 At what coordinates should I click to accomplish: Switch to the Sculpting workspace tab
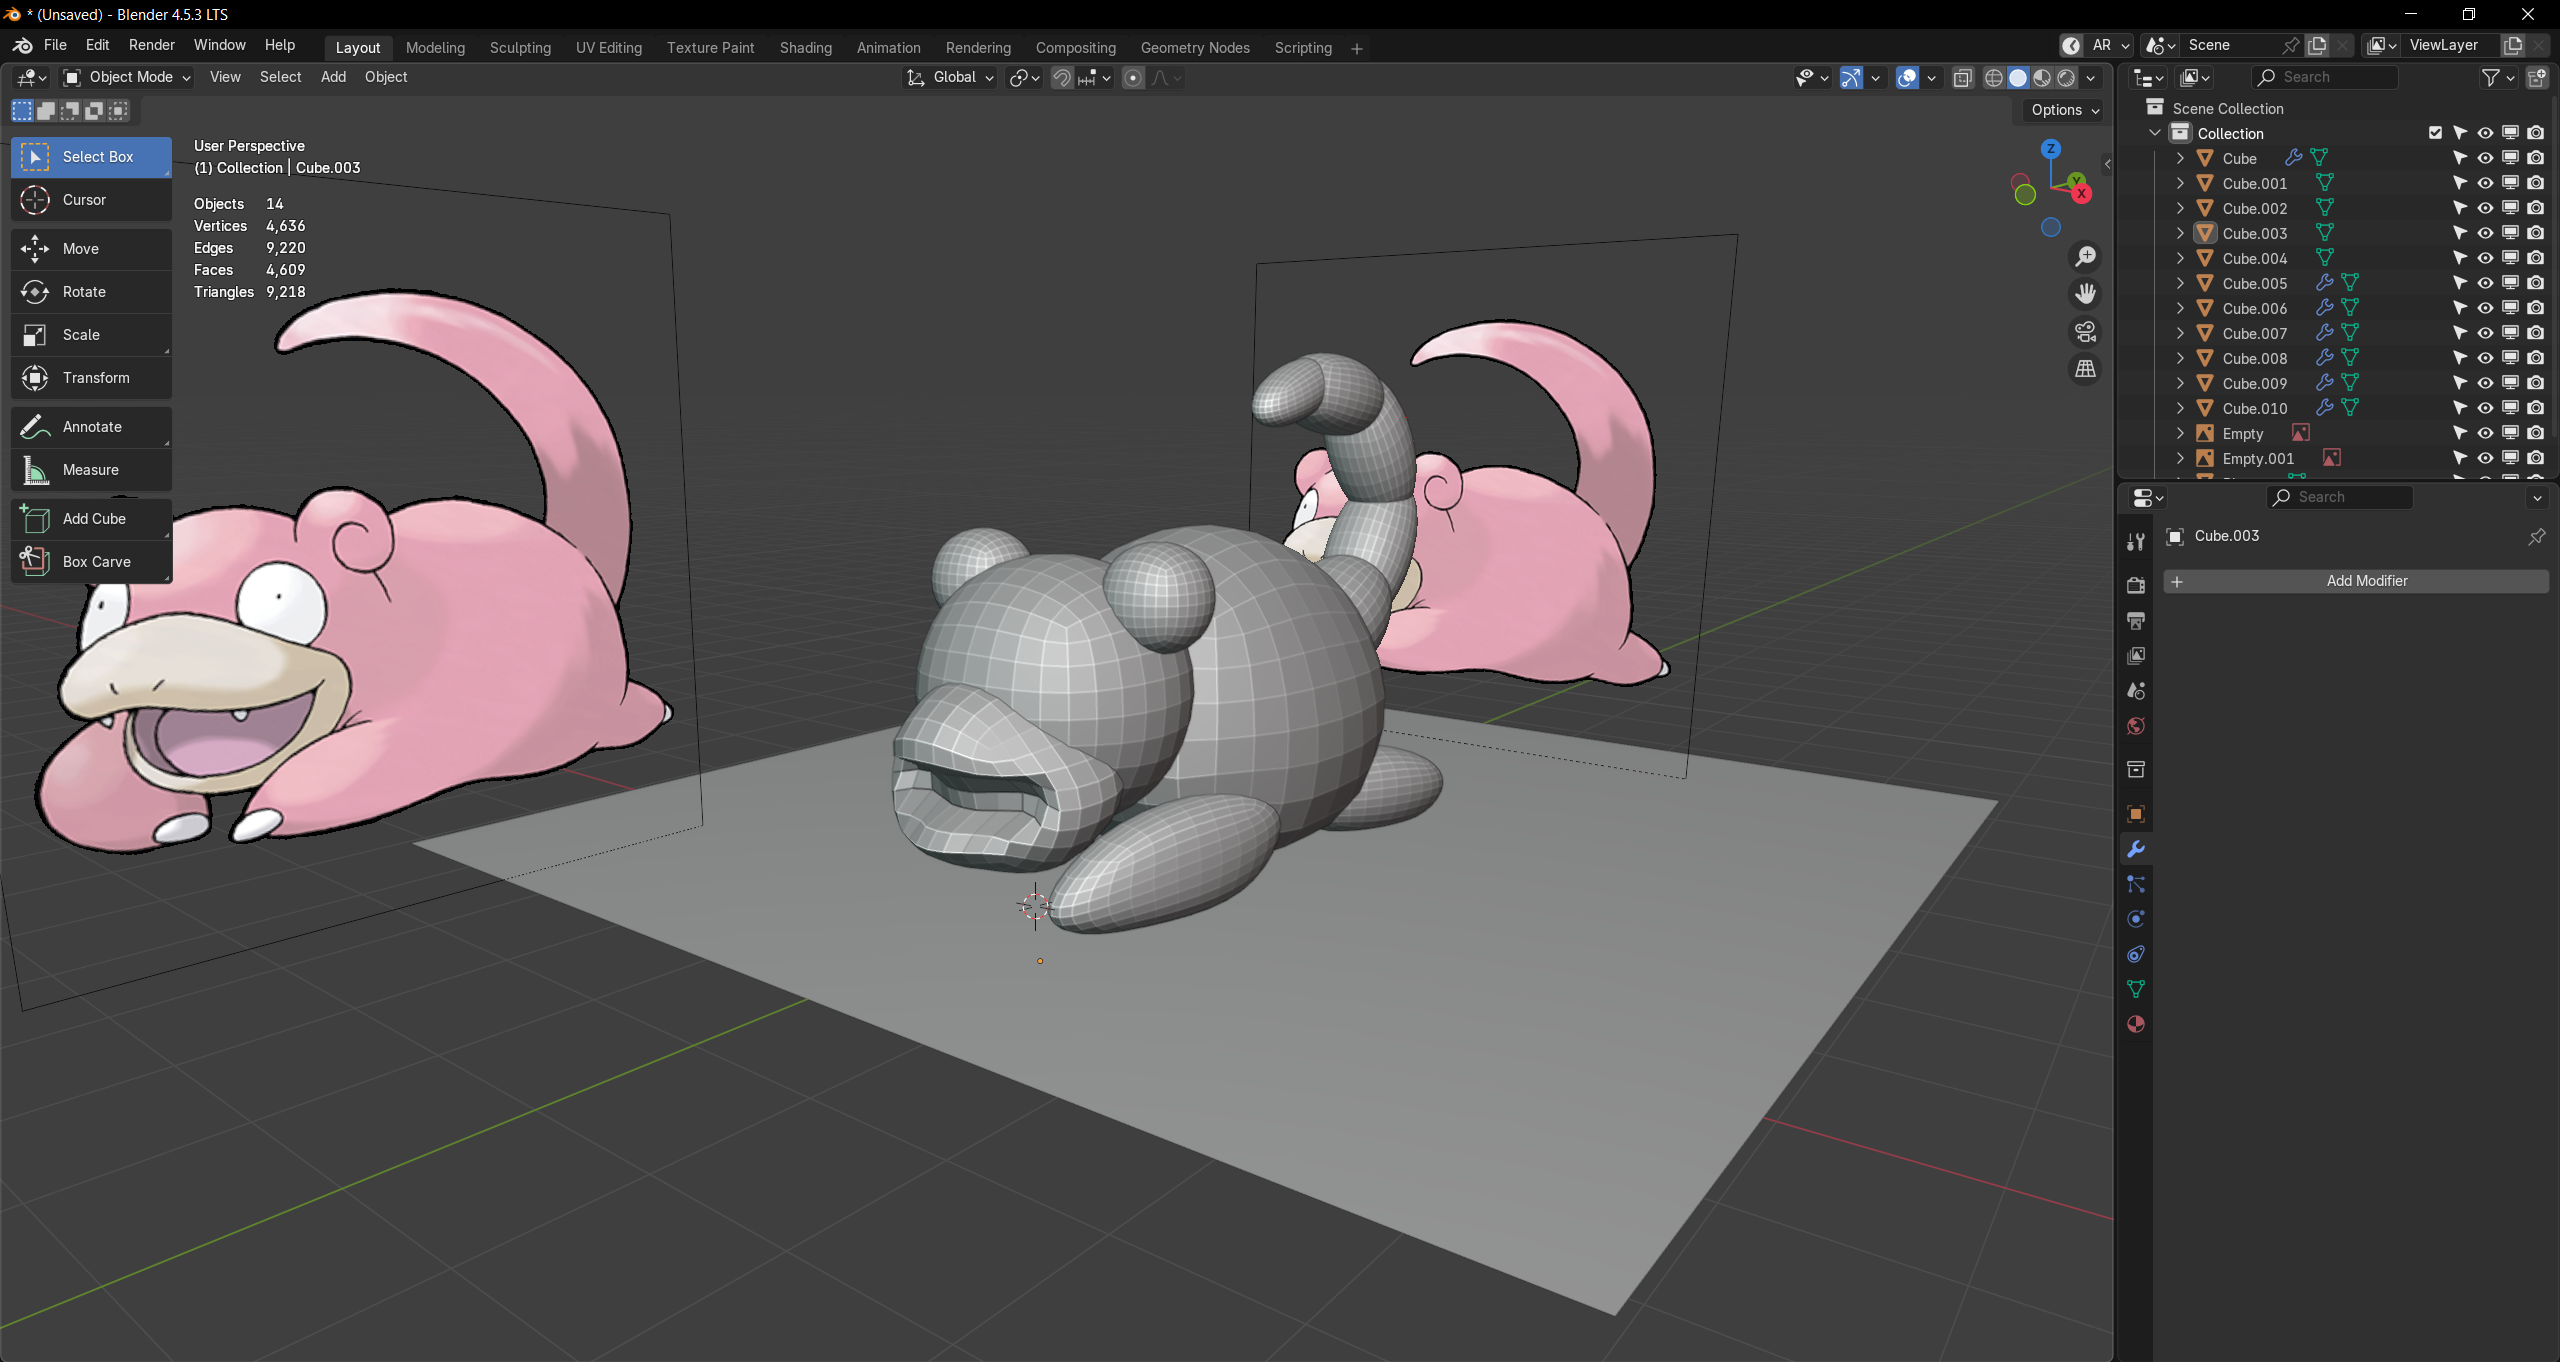[520, 47]
